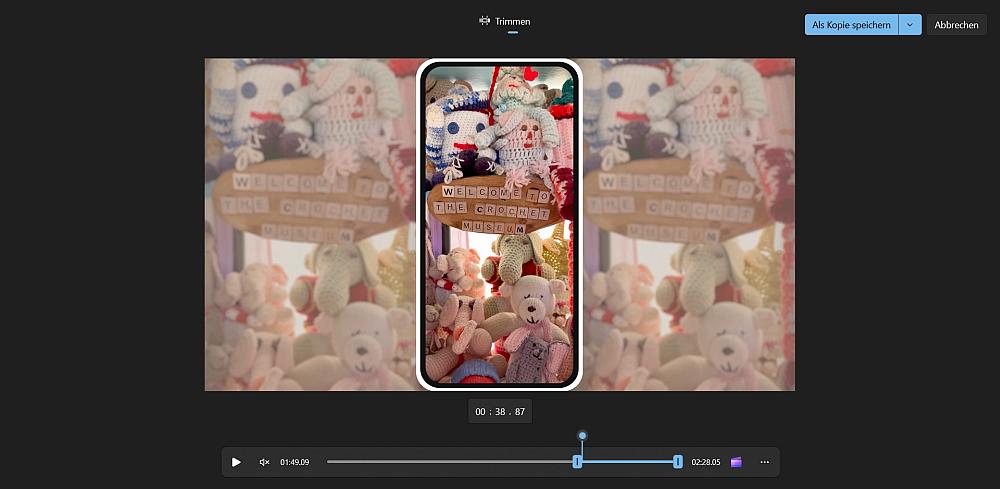
Task: Click Als Kopie speichern button
Action: click(851, 25)
